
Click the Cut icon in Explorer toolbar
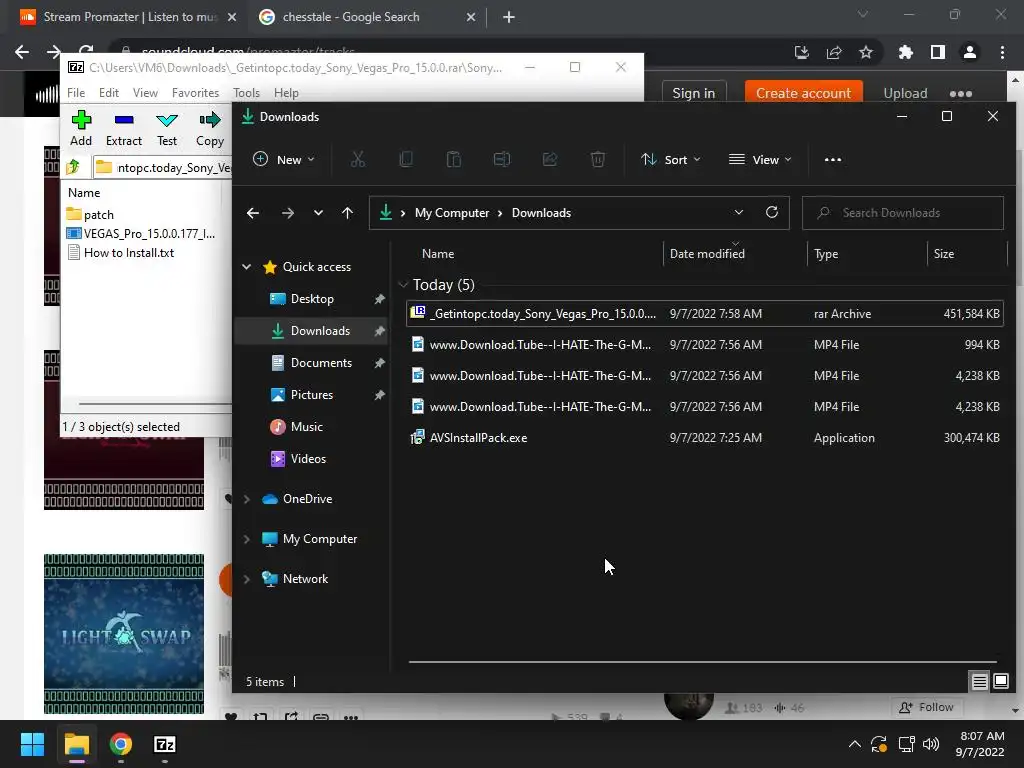(x=358, y=159)
